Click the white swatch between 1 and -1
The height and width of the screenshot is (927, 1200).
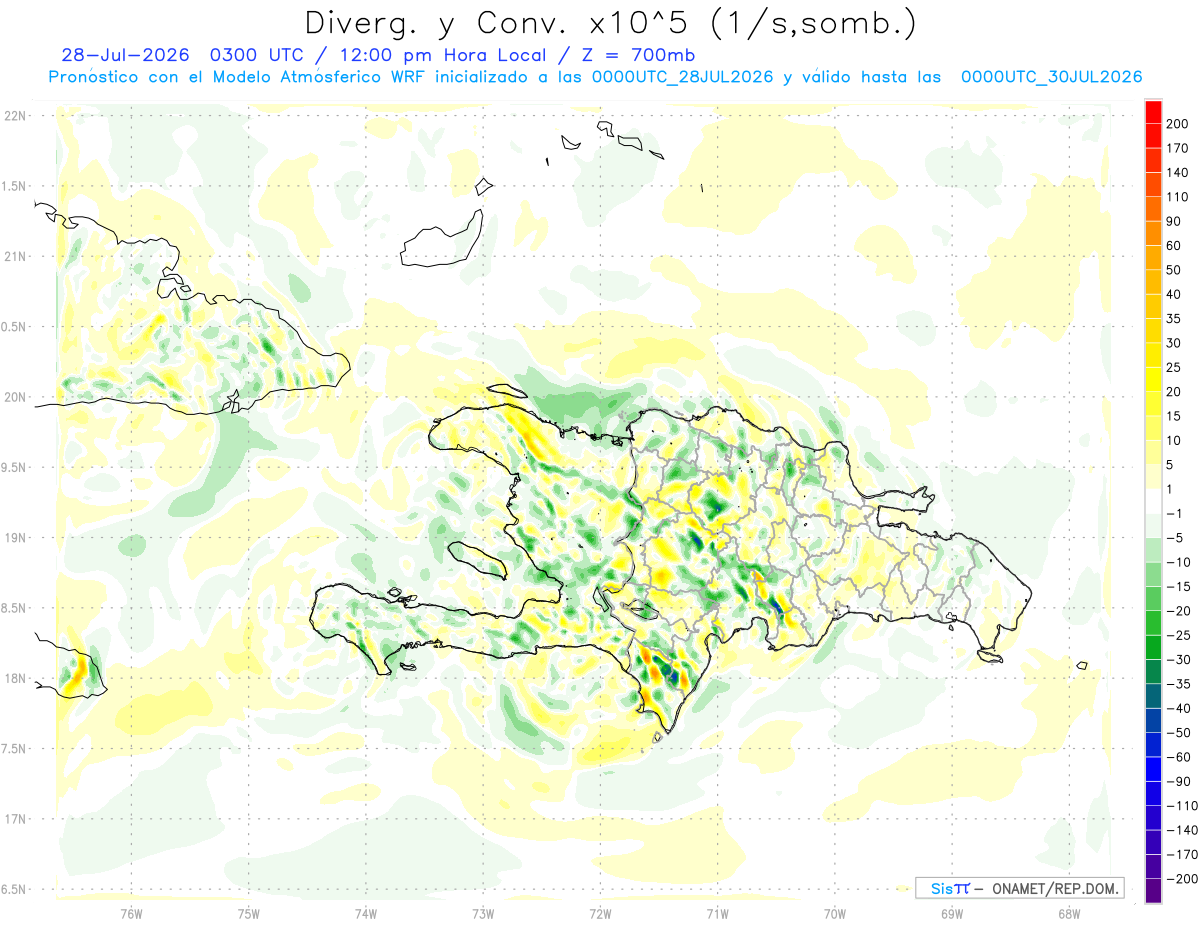pos(1153,501)
